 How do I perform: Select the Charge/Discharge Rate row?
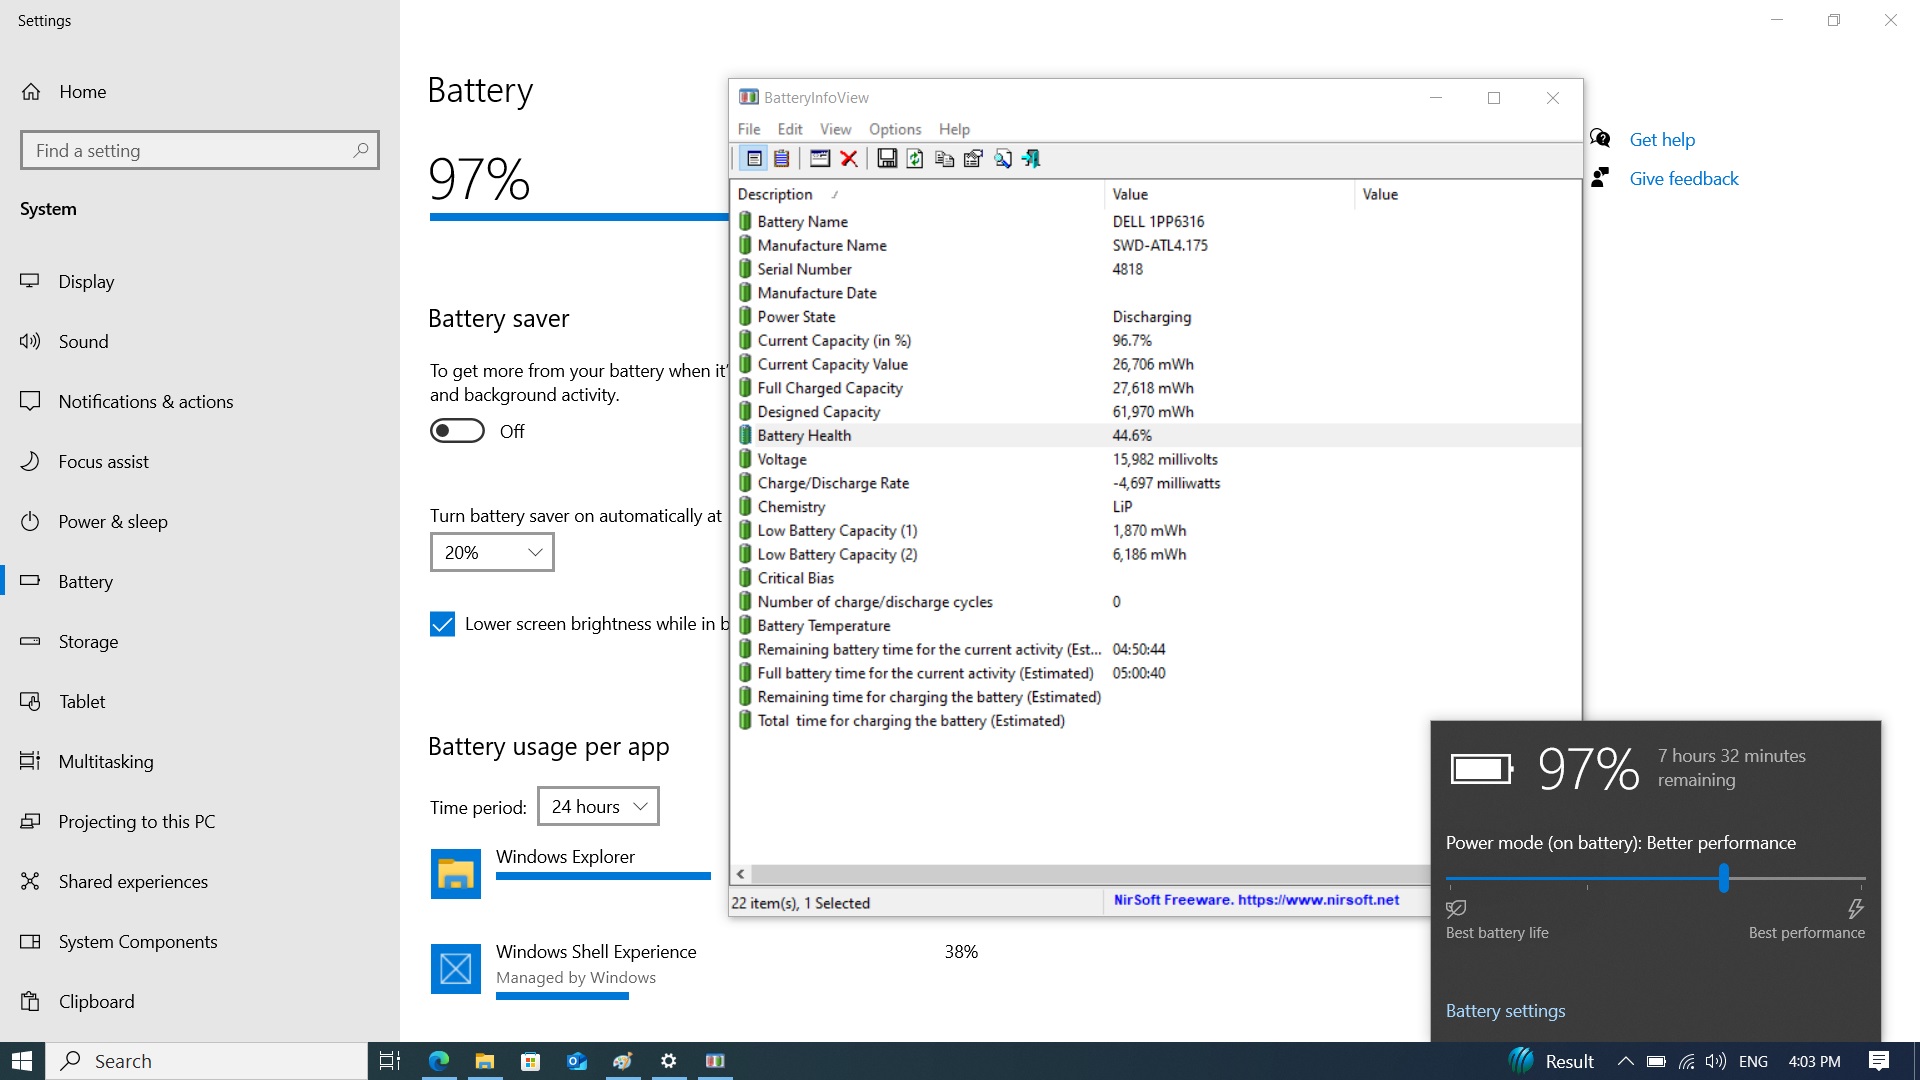point(1156,483)
